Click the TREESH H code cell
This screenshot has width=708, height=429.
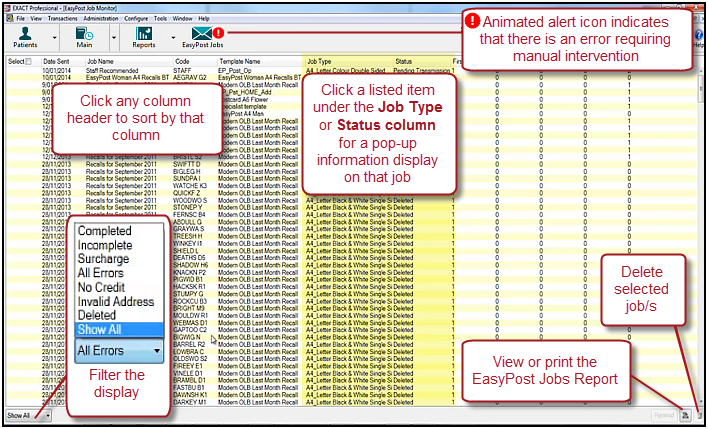188,236
